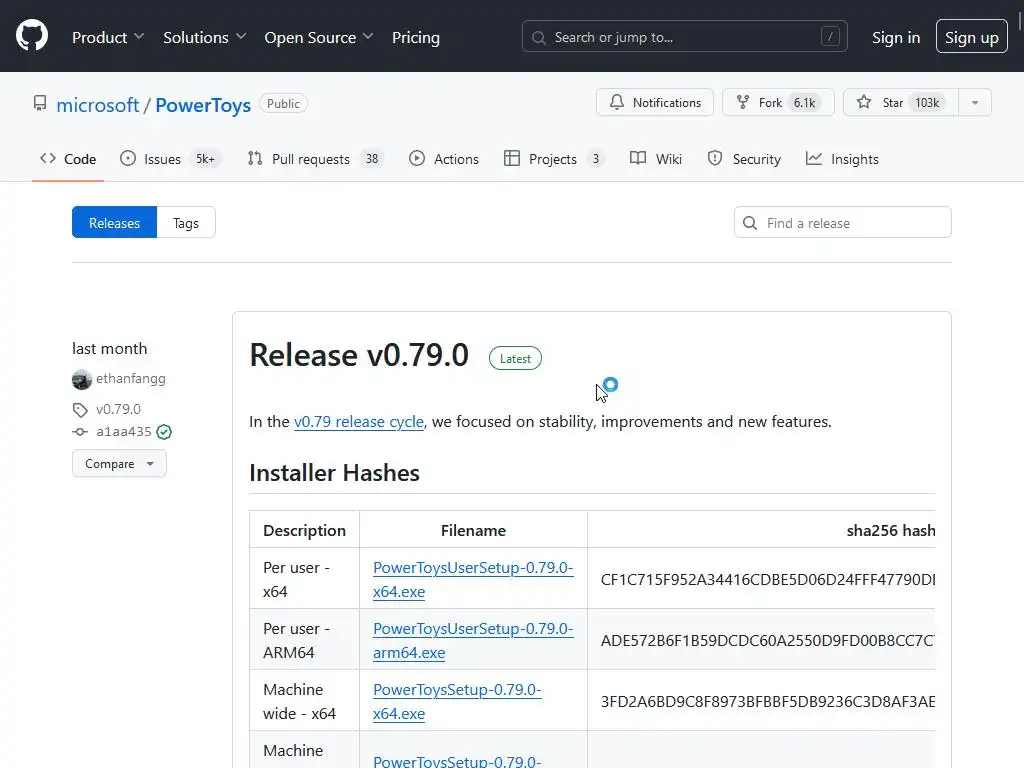This screenshot has width=1024, height=768.
Task: Click the Filename column header
Action: click(x=473, y=530)
